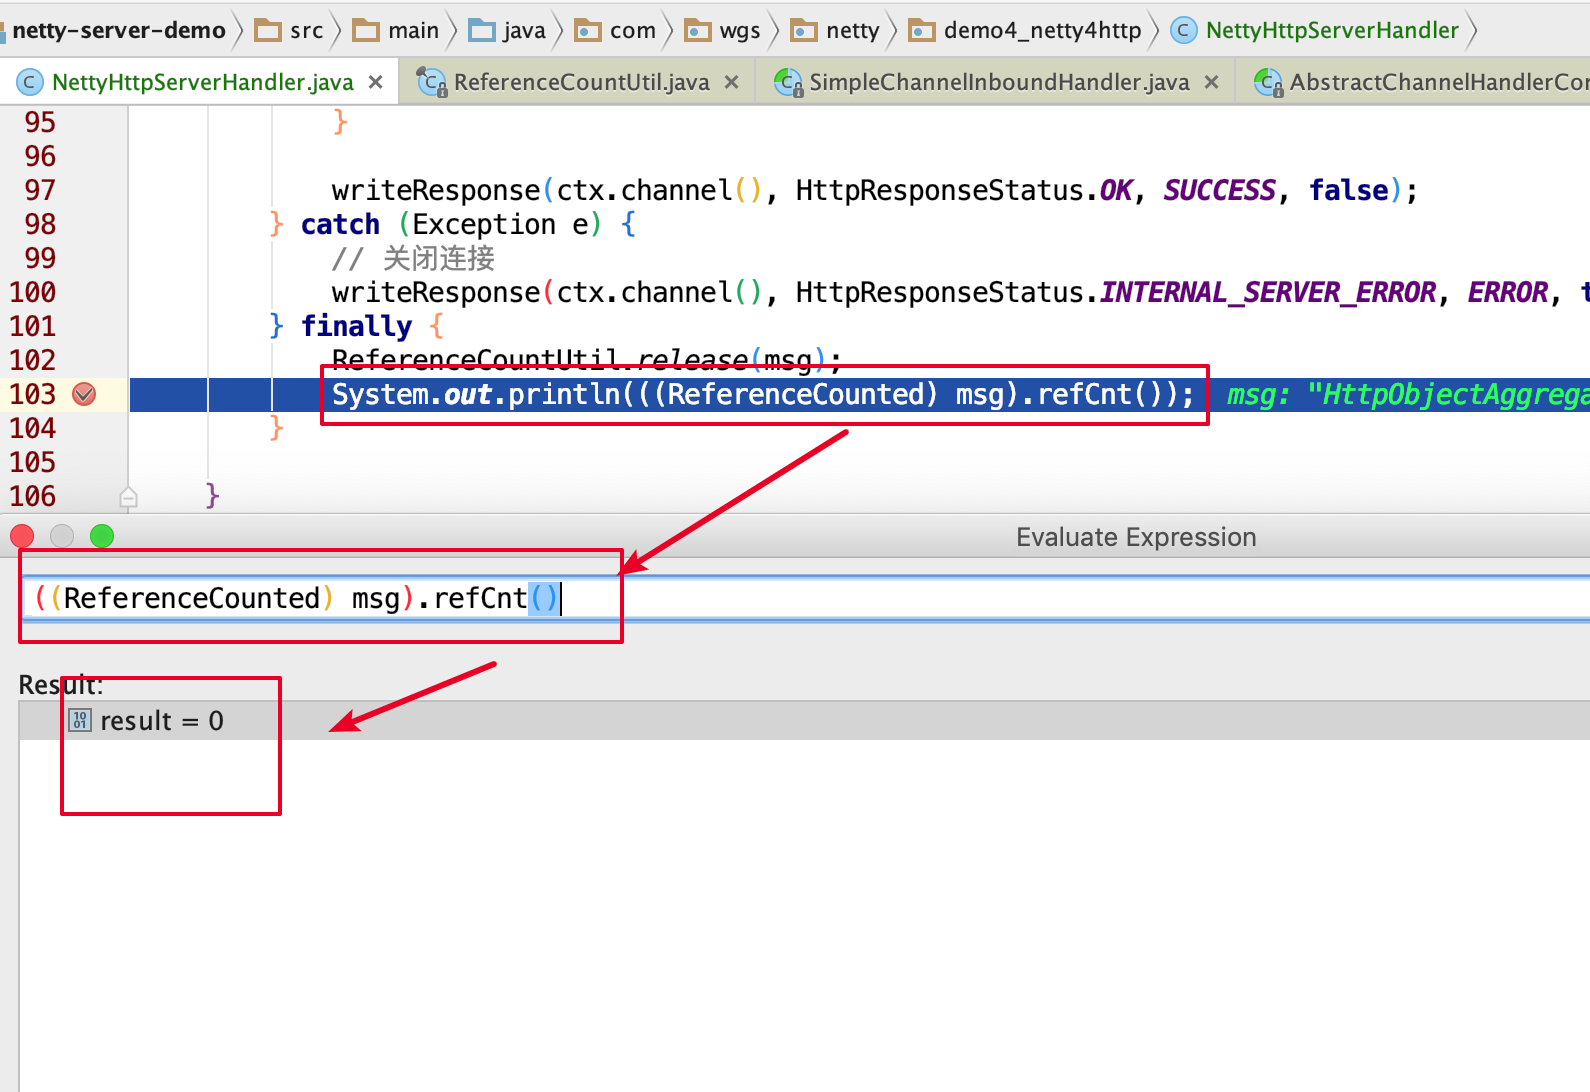Select the NettyHttpServerHandler class breadcrumb

(x=1332, y=30)
